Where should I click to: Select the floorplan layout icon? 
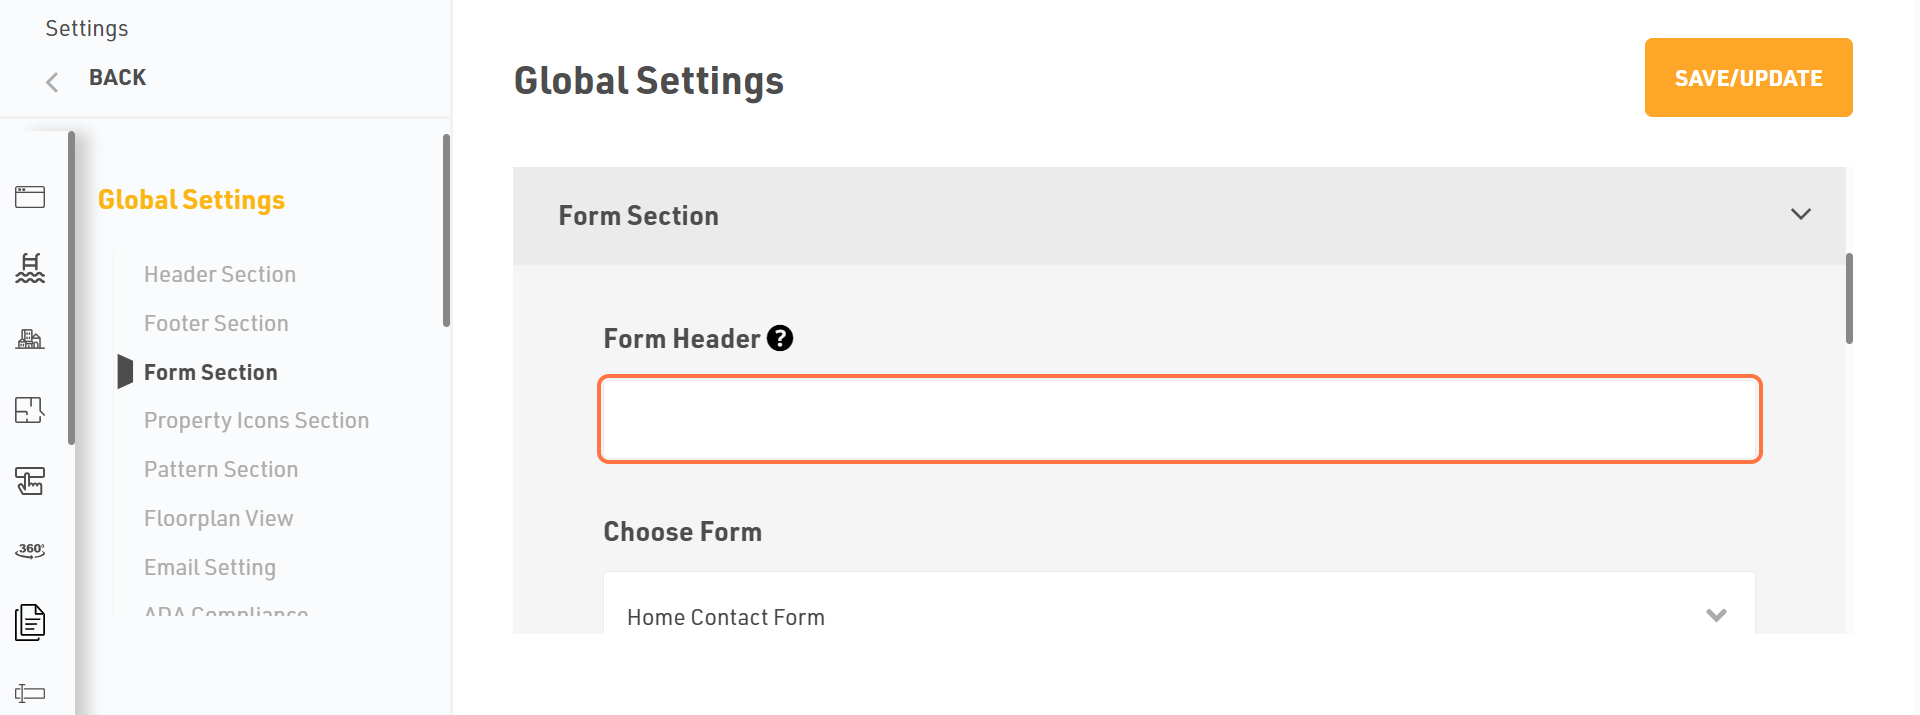point(30,410)
